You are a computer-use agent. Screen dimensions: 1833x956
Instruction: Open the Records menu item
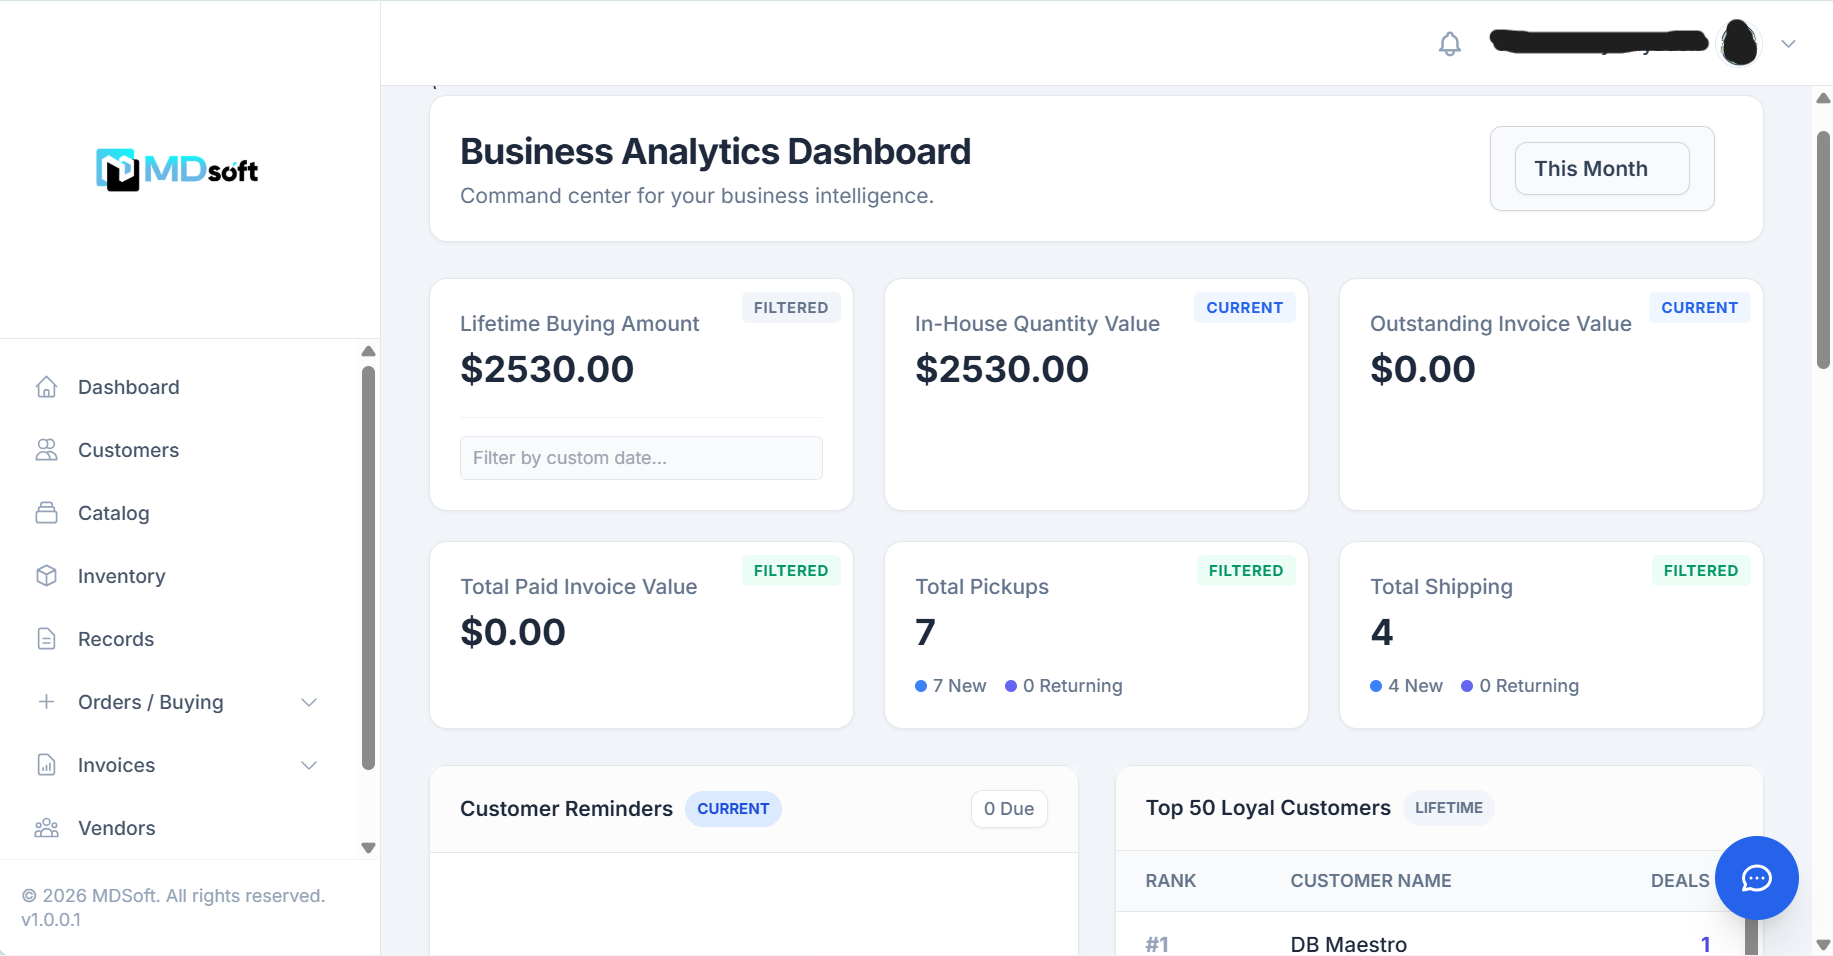click(116, 639)
